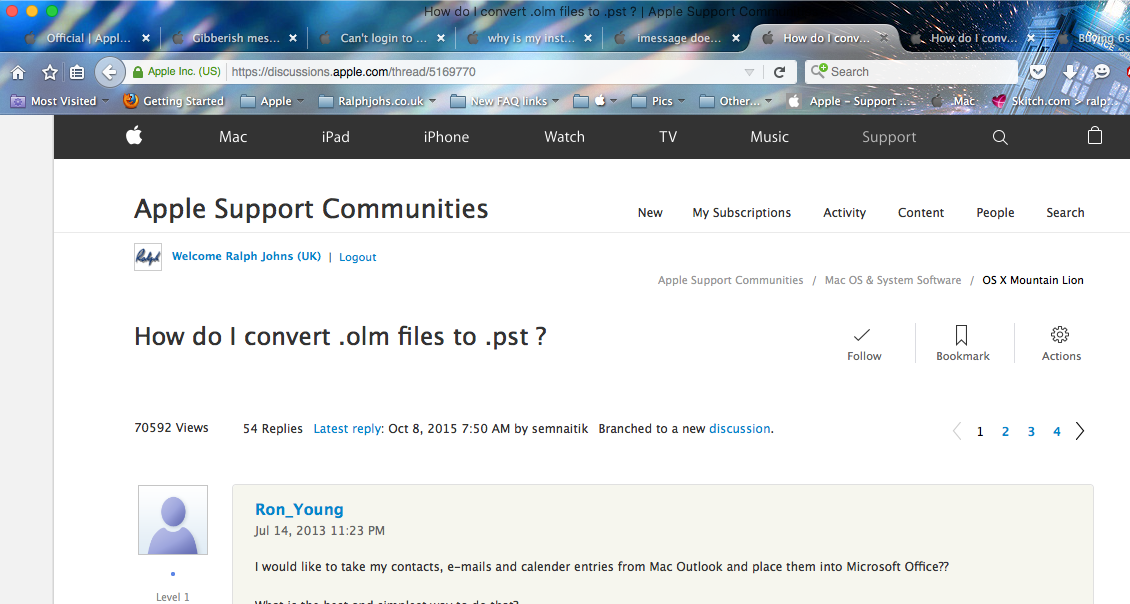The image size is (1130, 604).
Task: Close the 'Can't login to...' tab
Action: pyautogui.click(x=440, y=38)
